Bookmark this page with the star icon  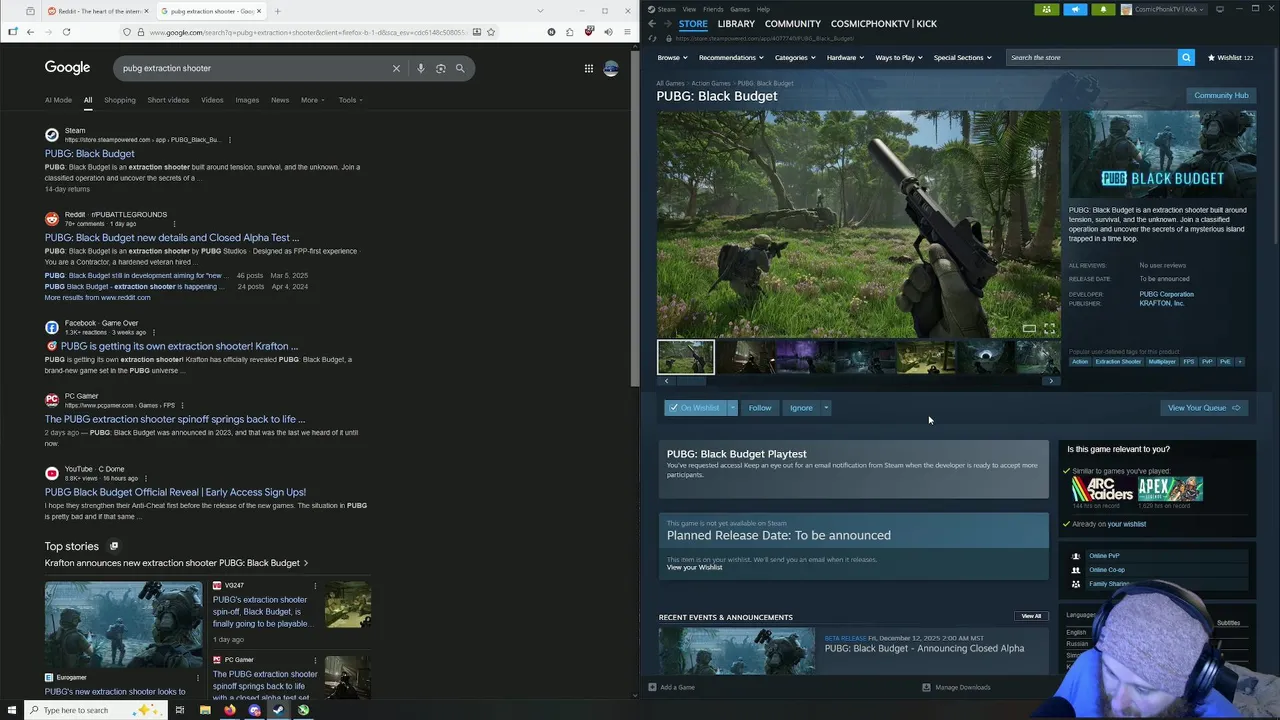click(490, 32)
